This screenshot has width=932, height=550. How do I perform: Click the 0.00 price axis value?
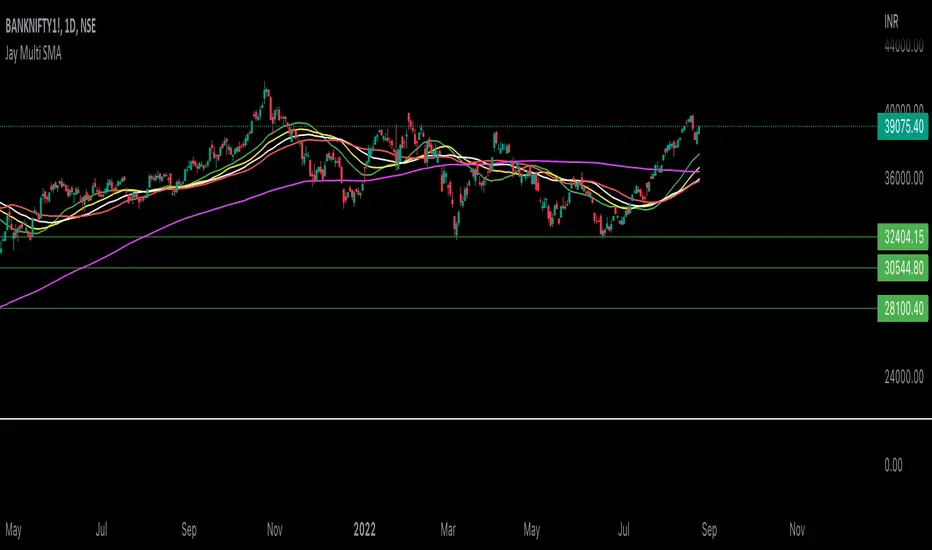coord(893,465)
